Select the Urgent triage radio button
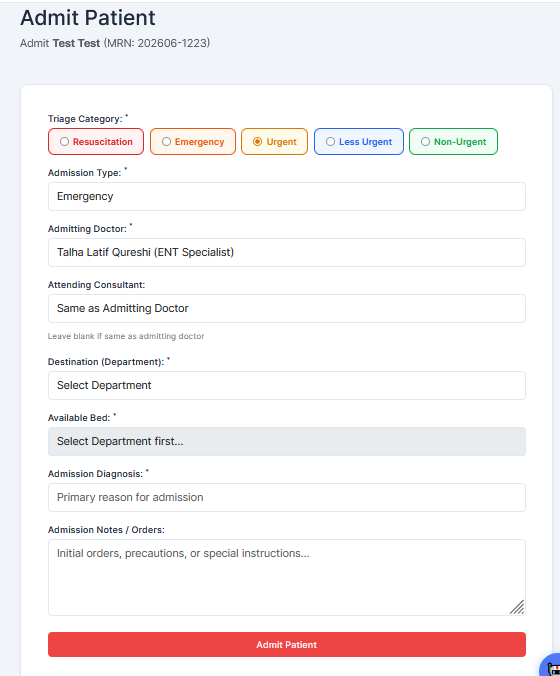 coord(274,141)
